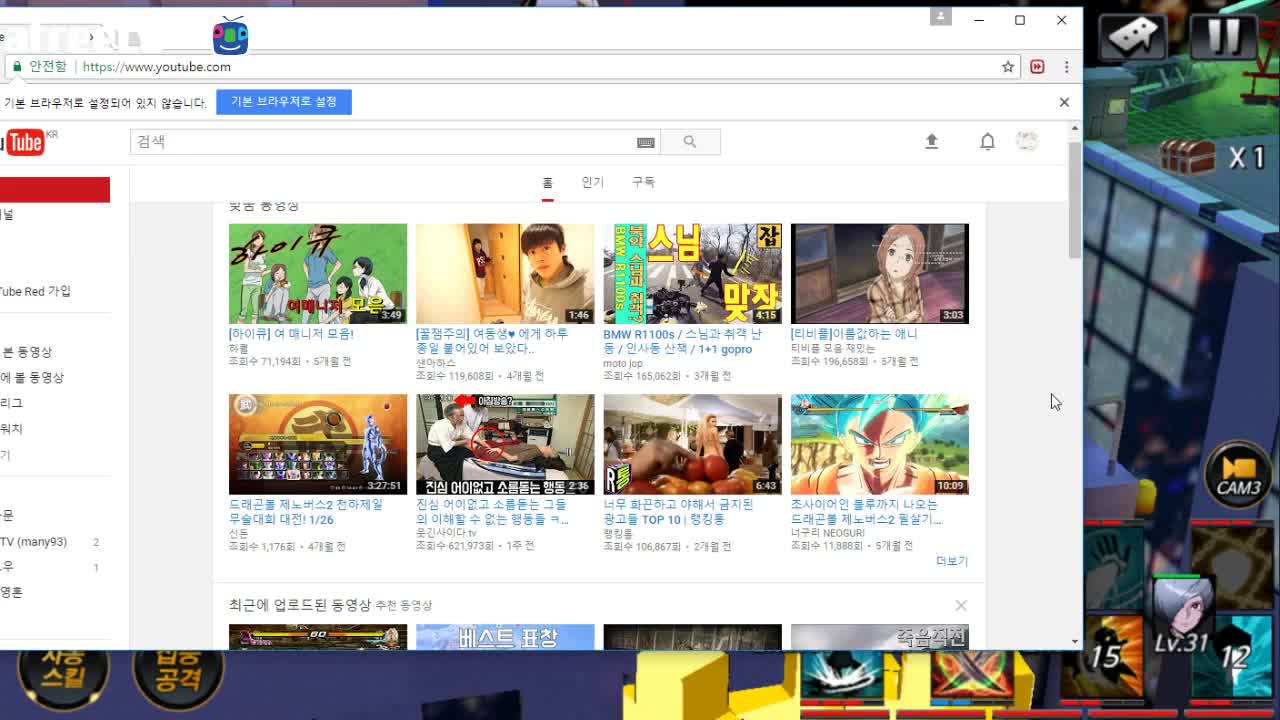
Task: Expand more videos with 더보기
Action: (x=950, y=561)
